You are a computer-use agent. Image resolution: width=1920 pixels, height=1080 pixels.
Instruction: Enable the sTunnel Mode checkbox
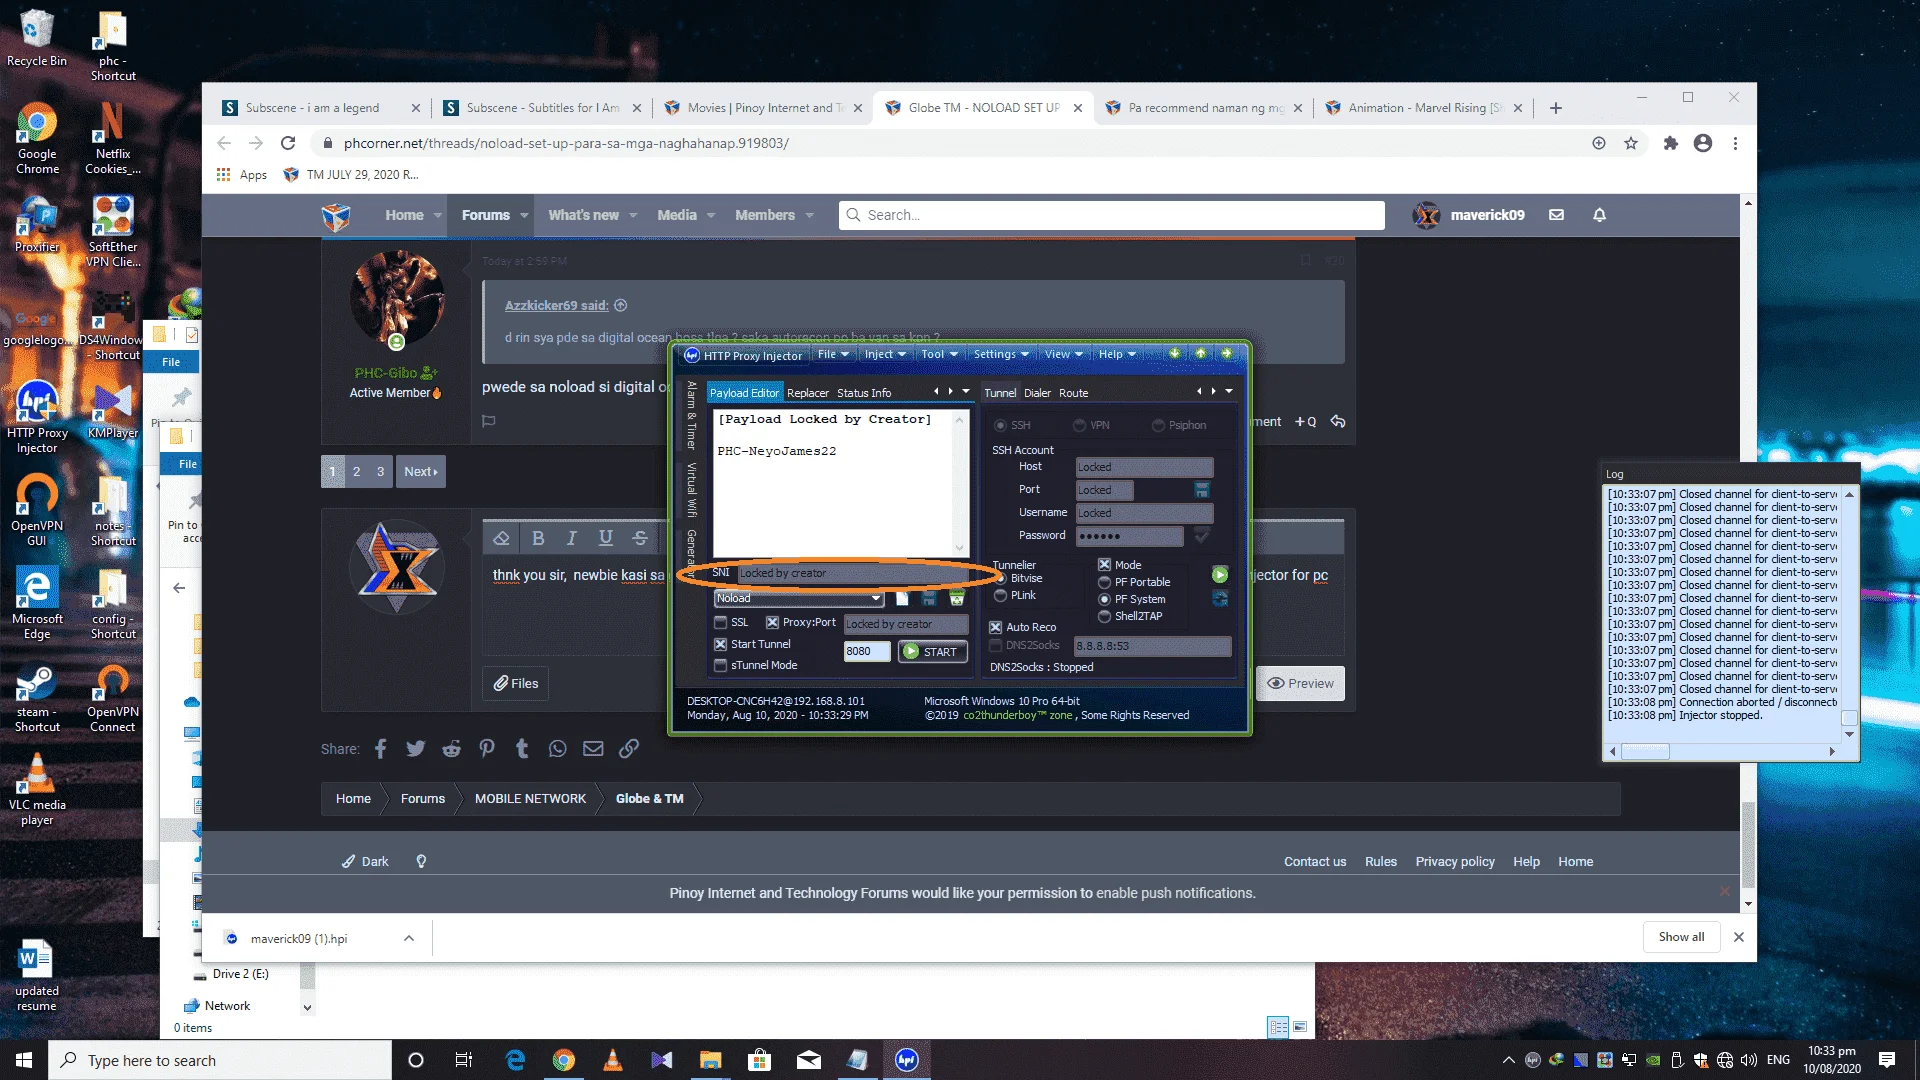[x=720, y=666]
